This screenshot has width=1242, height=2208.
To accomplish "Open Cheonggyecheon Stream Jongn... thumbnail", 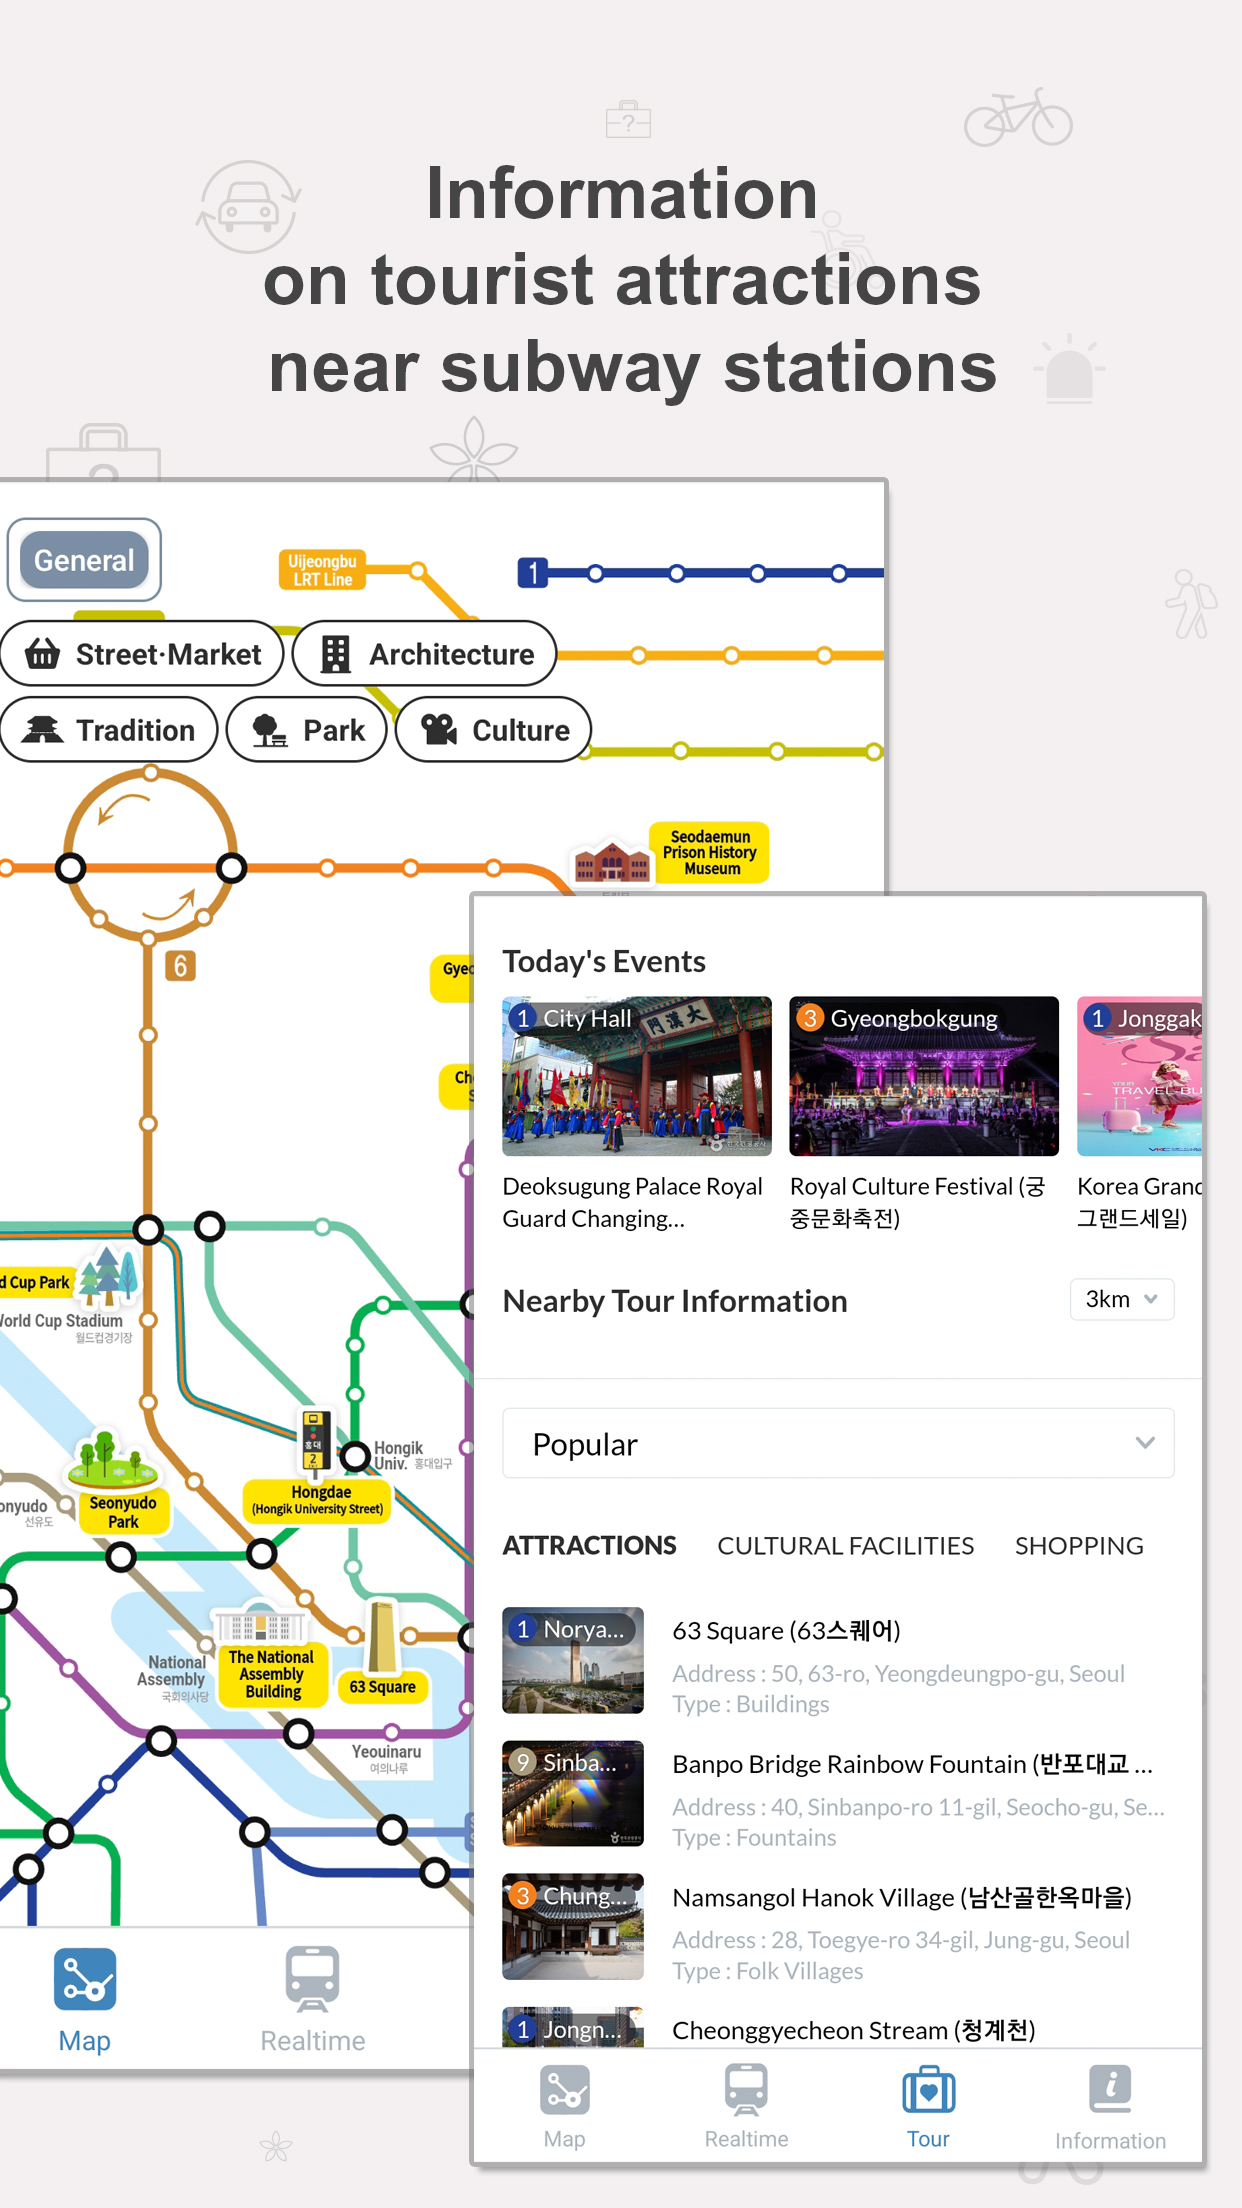I will [x=573, y=2026].
